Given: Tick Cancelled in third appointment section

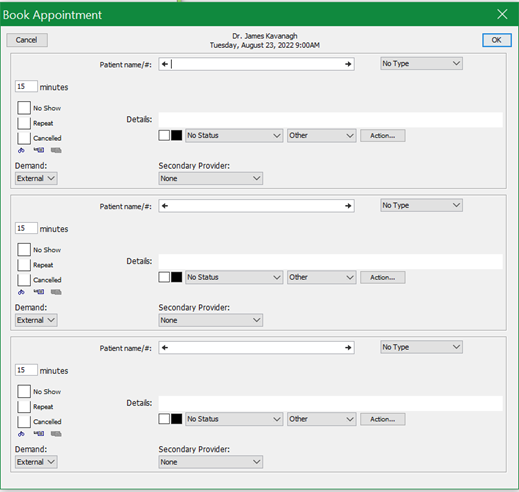Looking at the screenshot, I should pos(24,421).
